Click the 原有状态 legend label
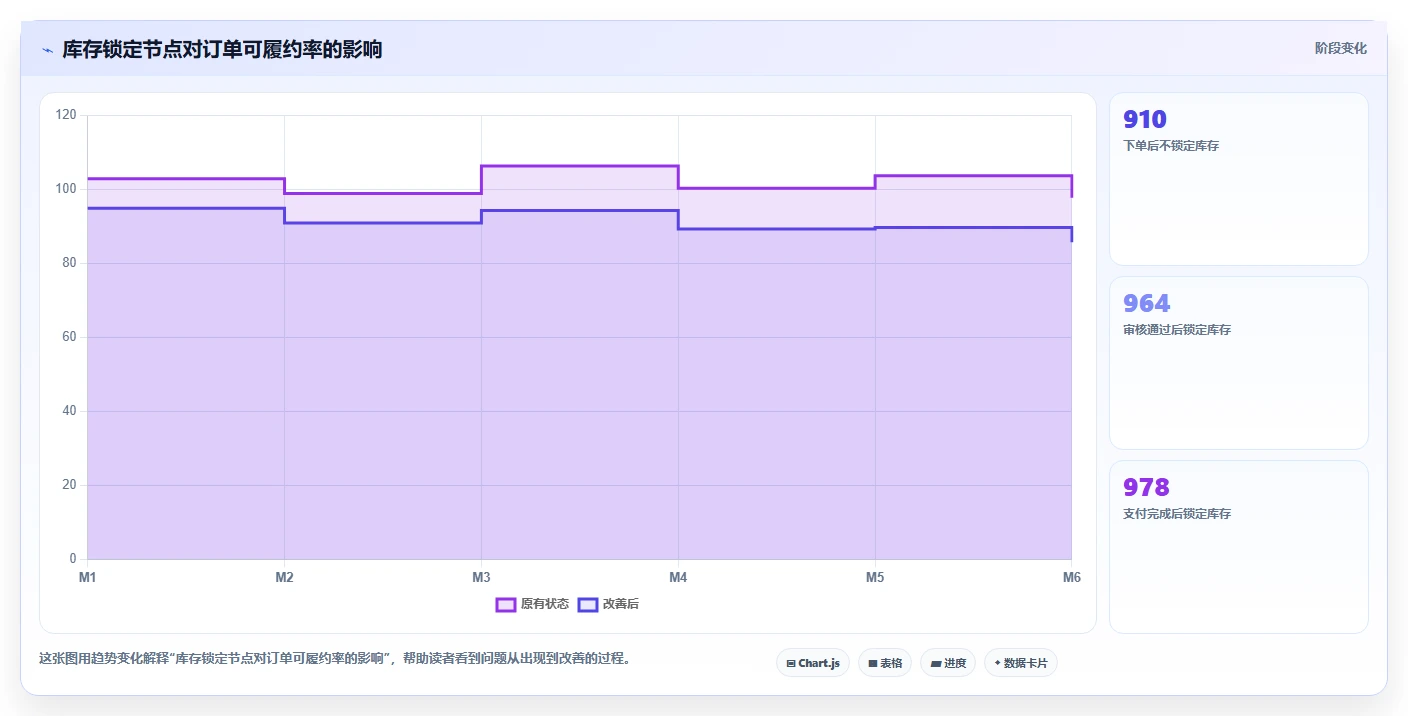The image size is (1408, 716). [x=545, y=604]
